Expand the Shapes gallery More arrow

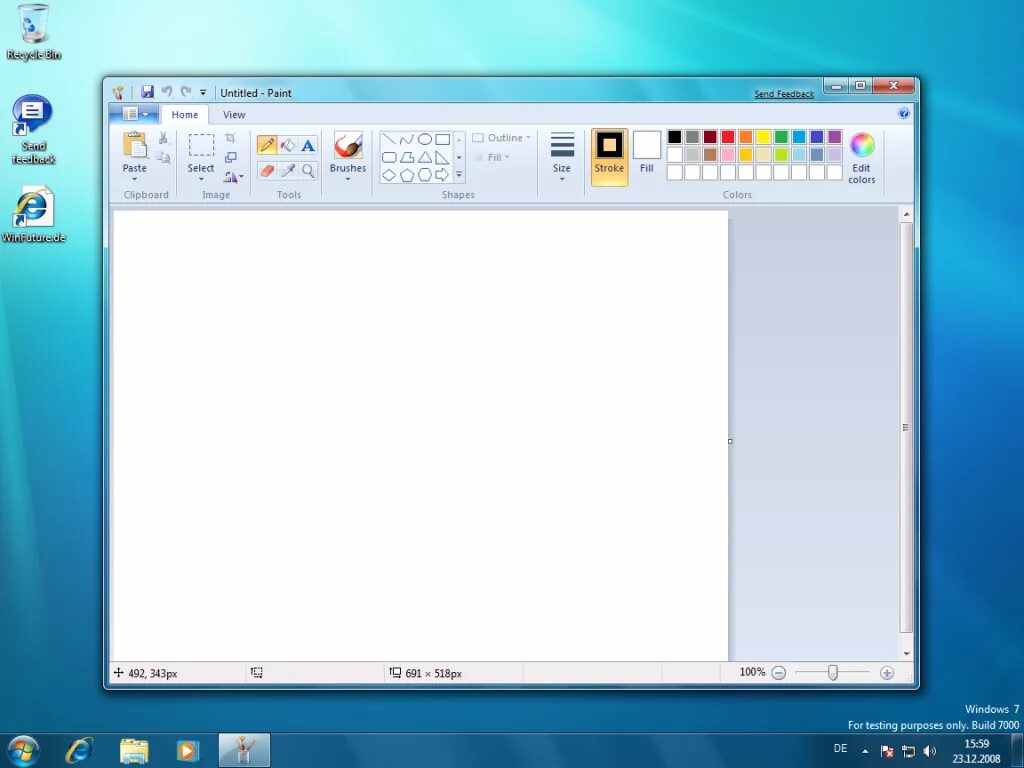[x=459, y=174]
